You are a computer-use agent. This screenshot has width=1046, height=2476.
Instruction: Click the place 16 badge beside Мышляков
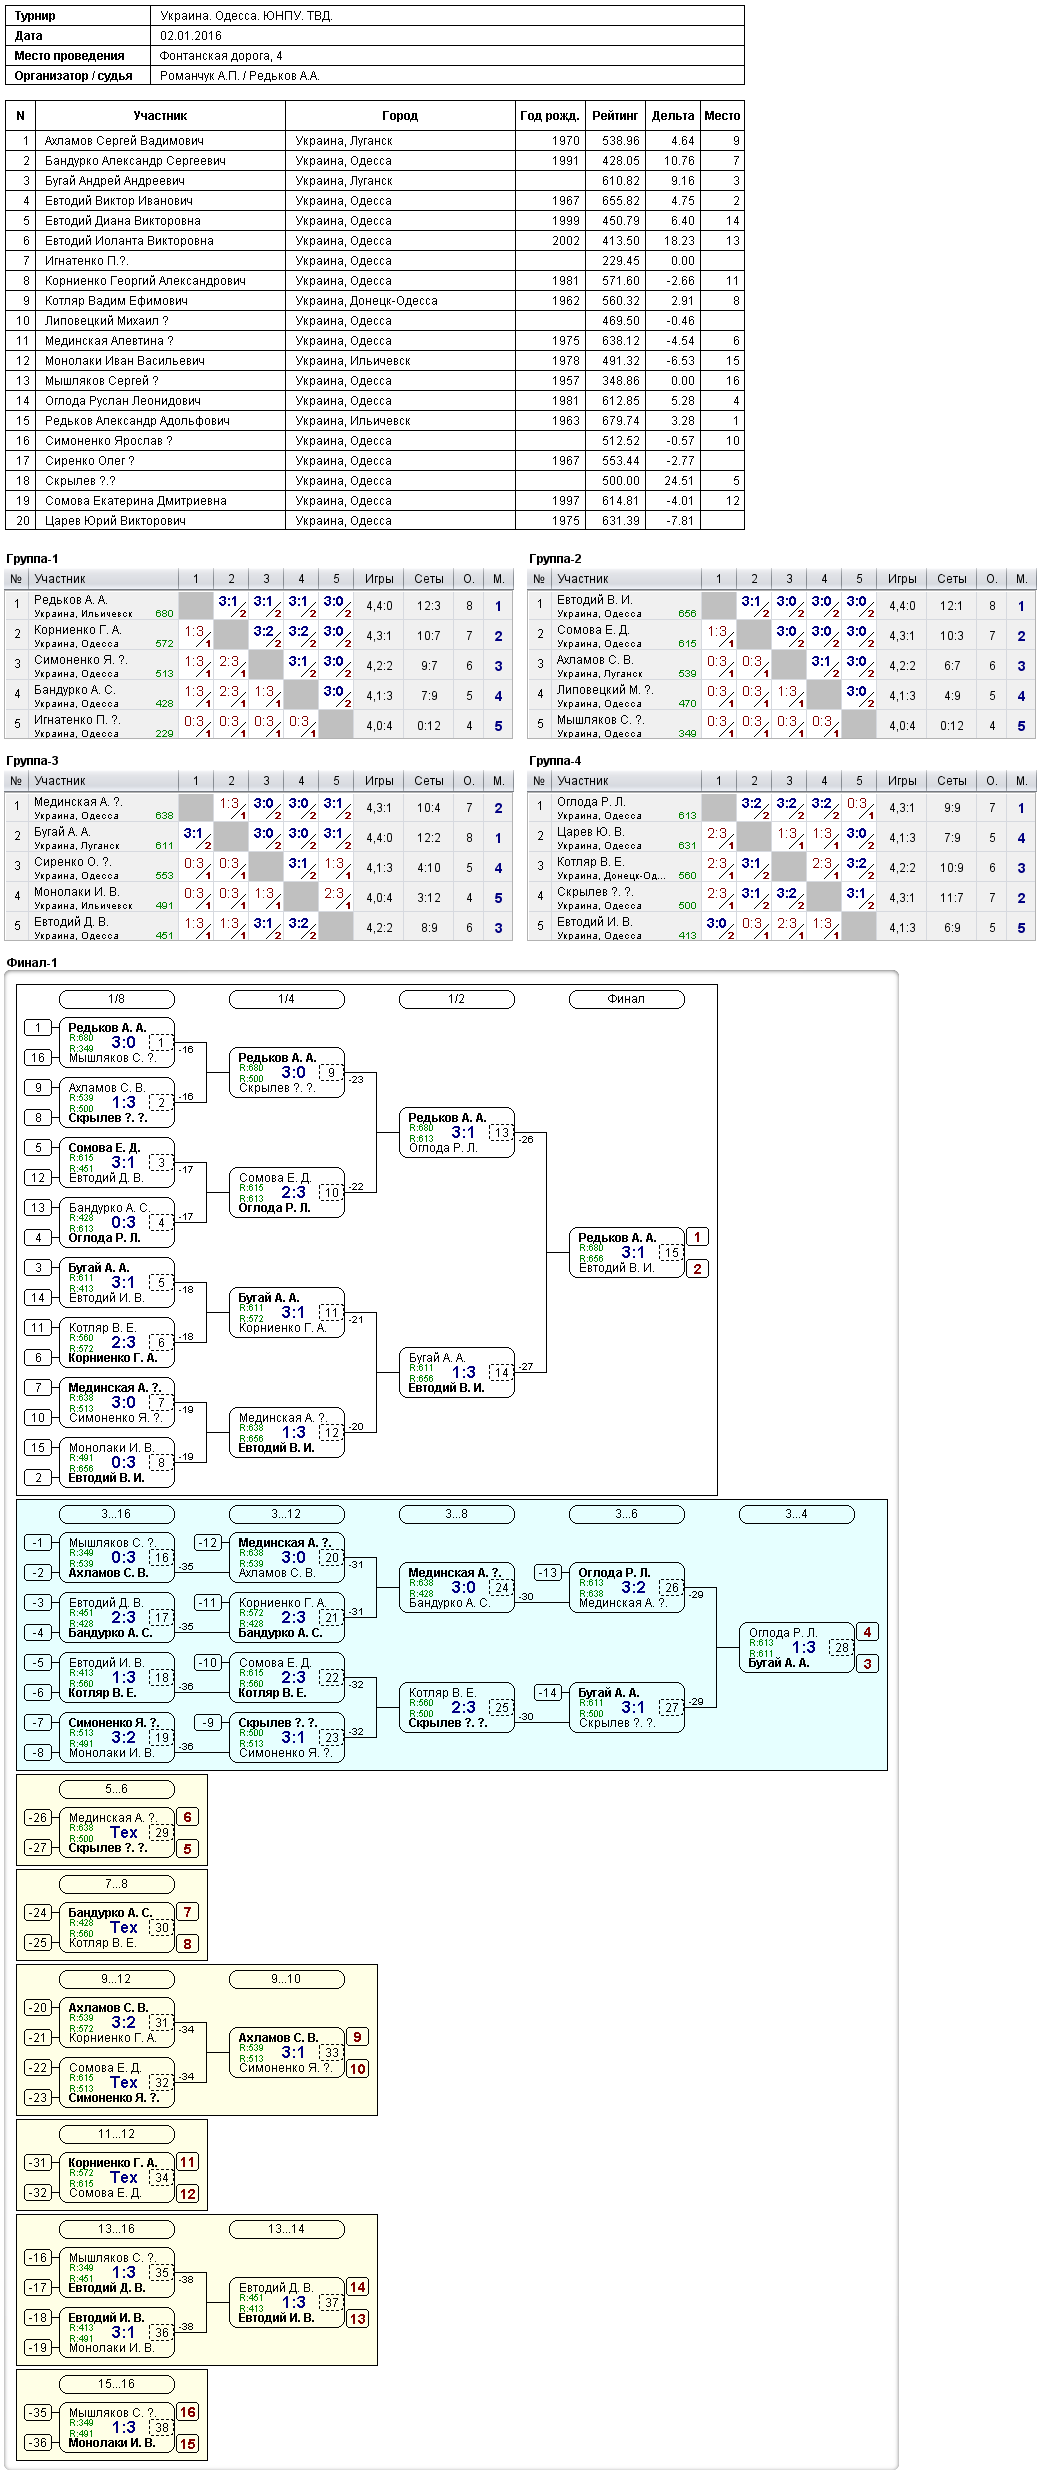pos(188,2412)
